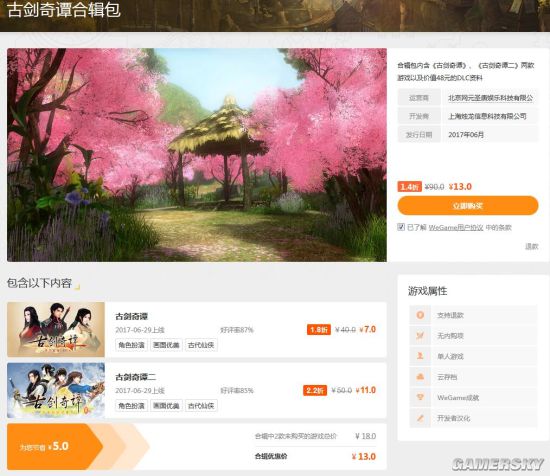
Task: Open the 古剑奇谭二 title link
Action: click(135, 377)
